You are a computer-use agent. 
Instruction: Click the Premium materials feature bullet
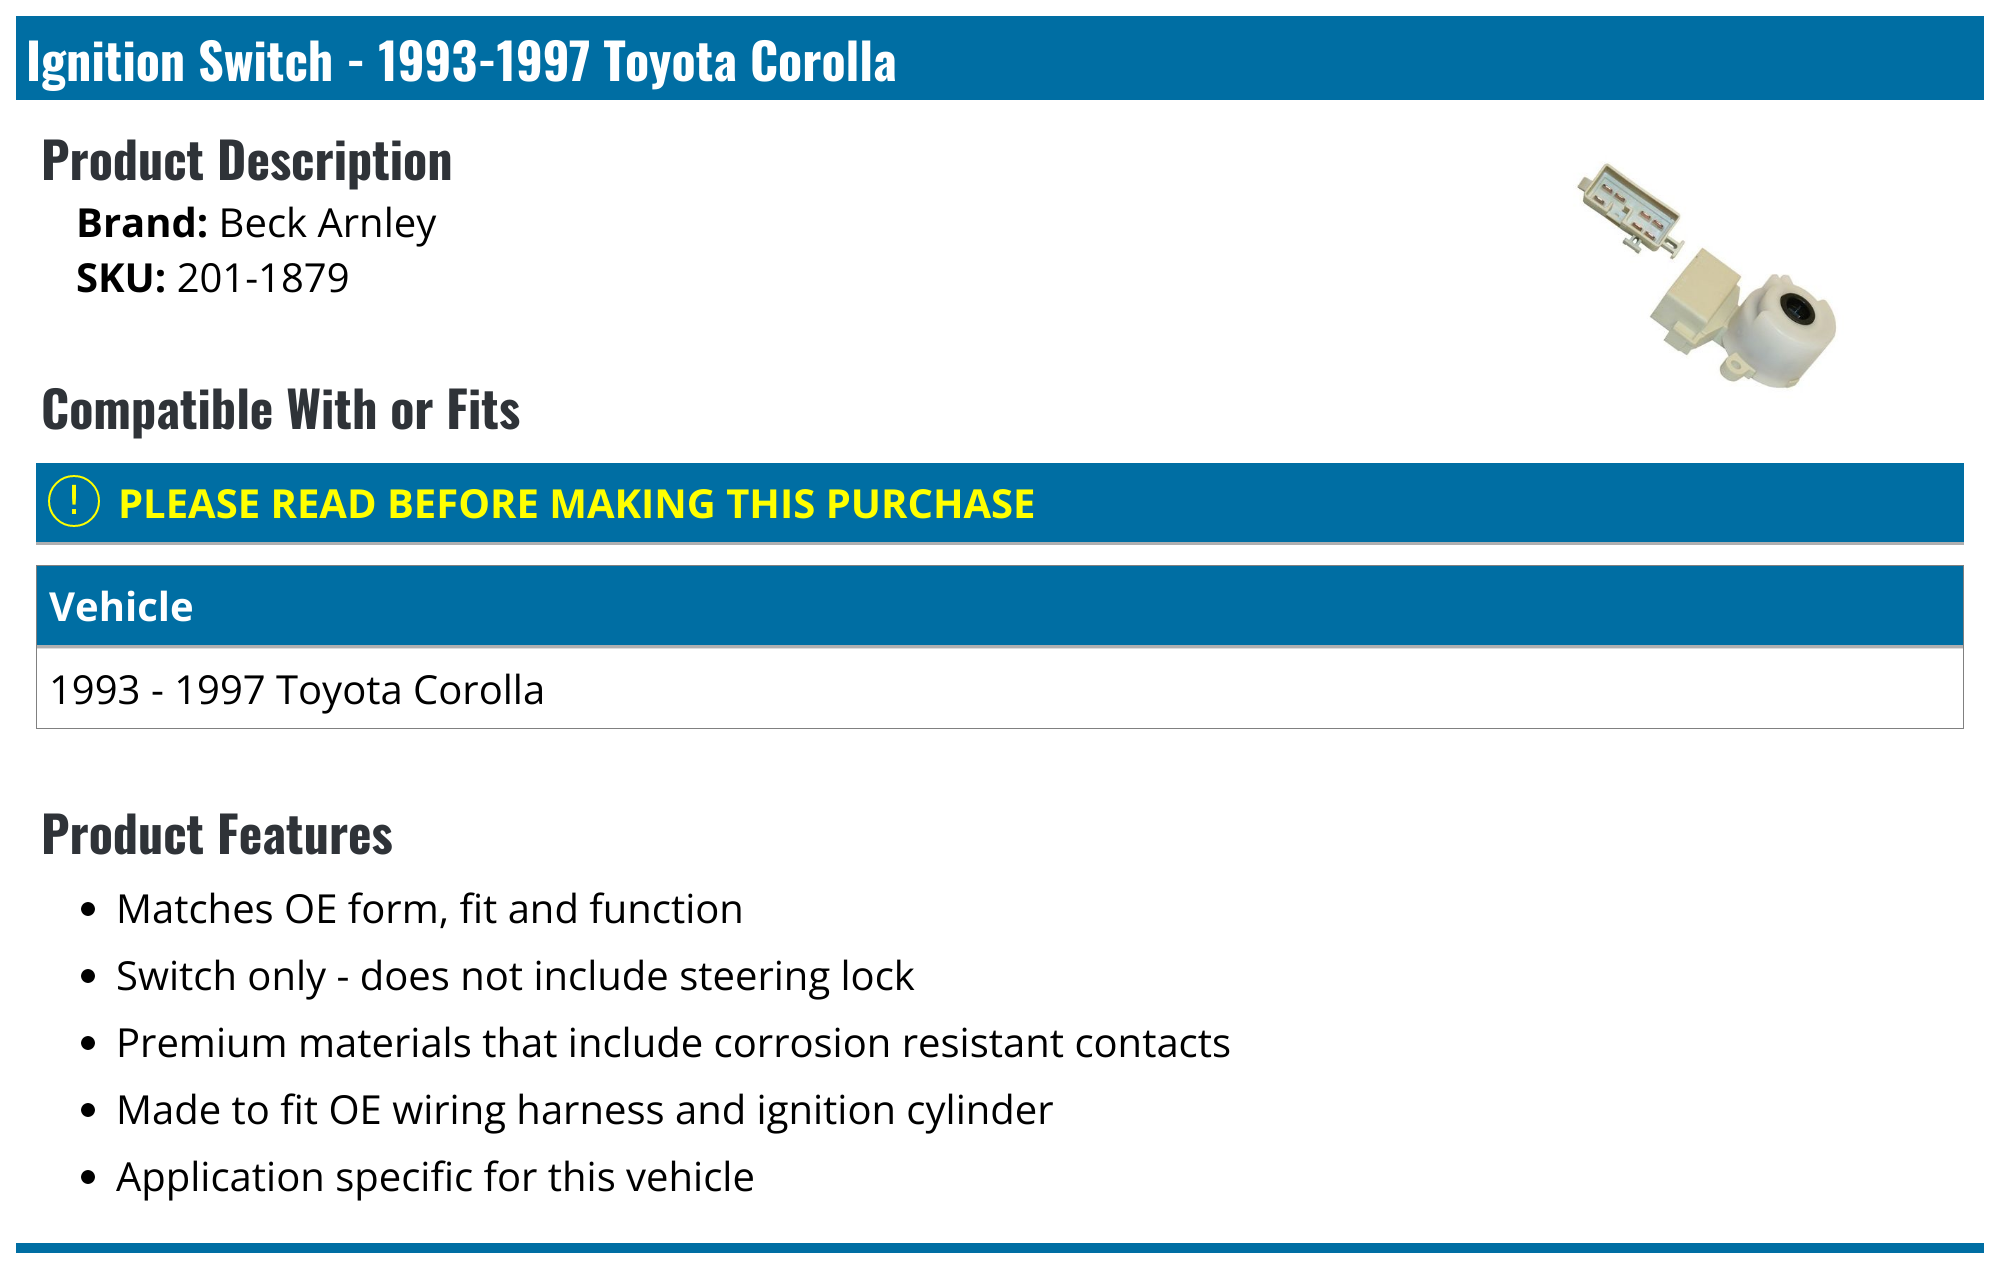tap(672, 1043)
